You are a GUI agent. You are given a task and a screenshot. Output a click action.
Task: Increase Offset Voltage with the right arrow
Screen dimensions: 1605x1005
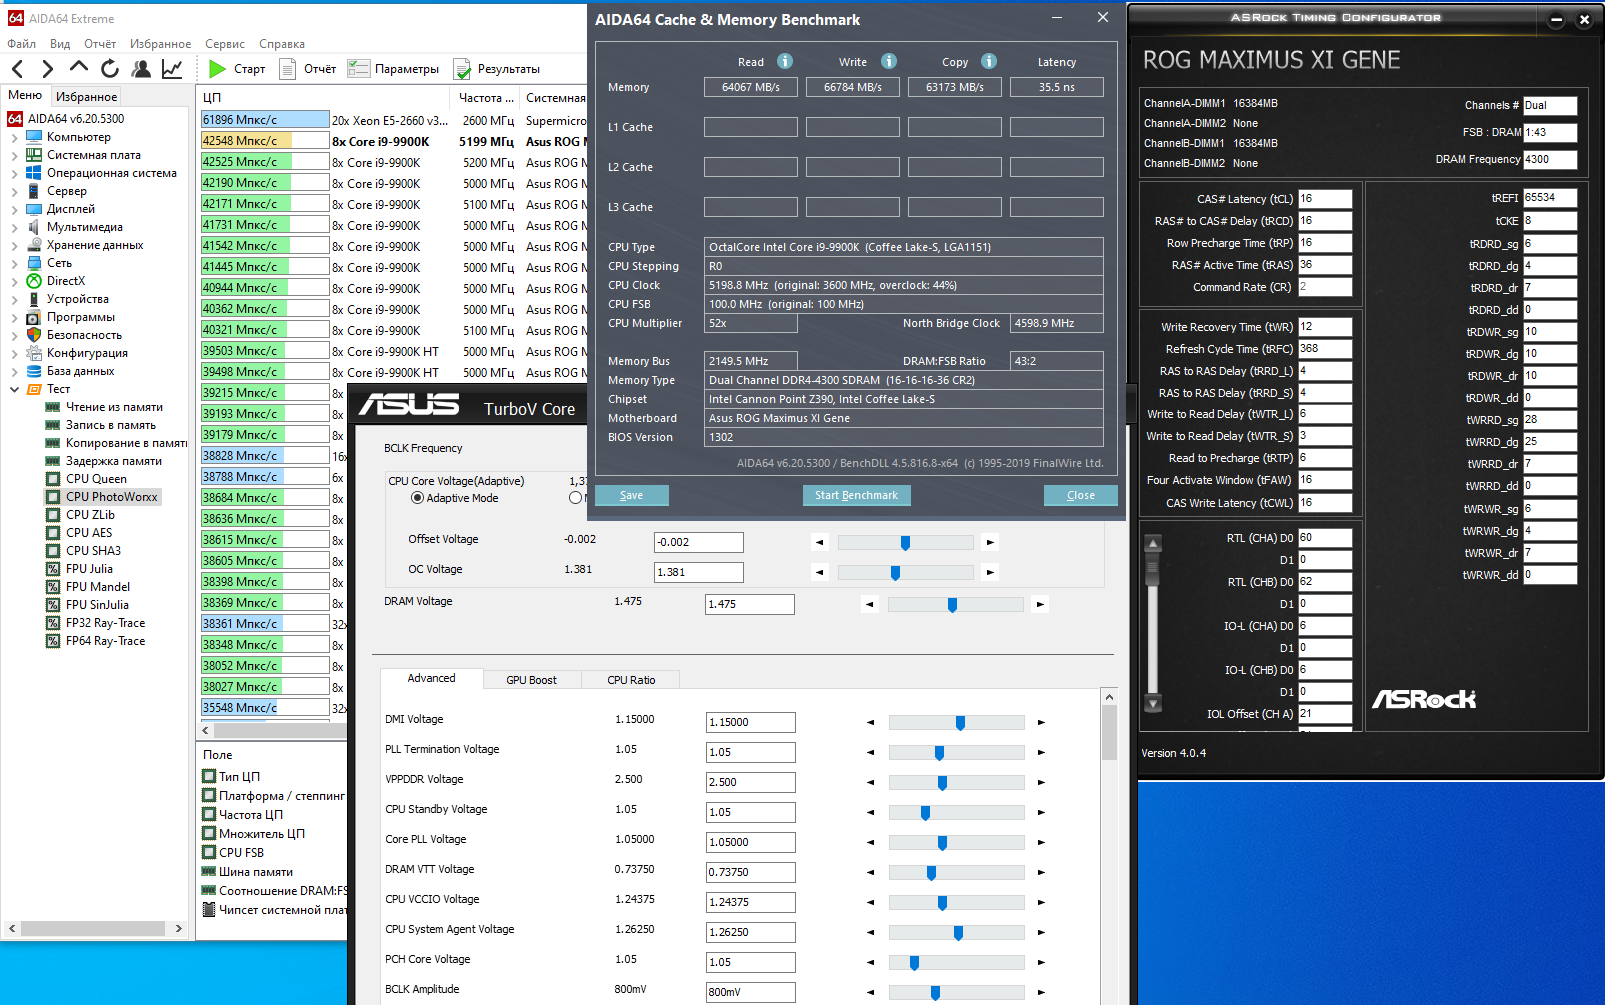click(990, 542)
